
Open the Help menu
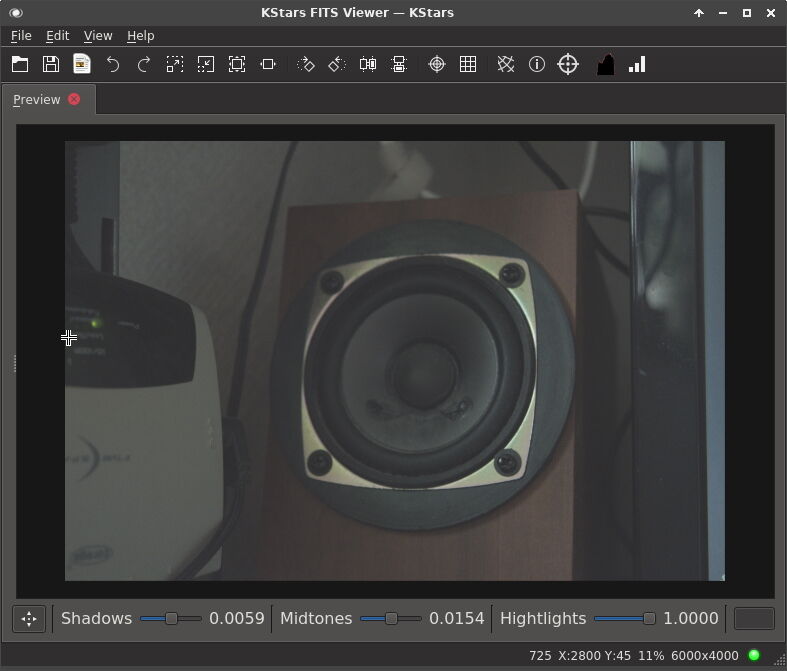pyautogui.click(x=140, y=35)
